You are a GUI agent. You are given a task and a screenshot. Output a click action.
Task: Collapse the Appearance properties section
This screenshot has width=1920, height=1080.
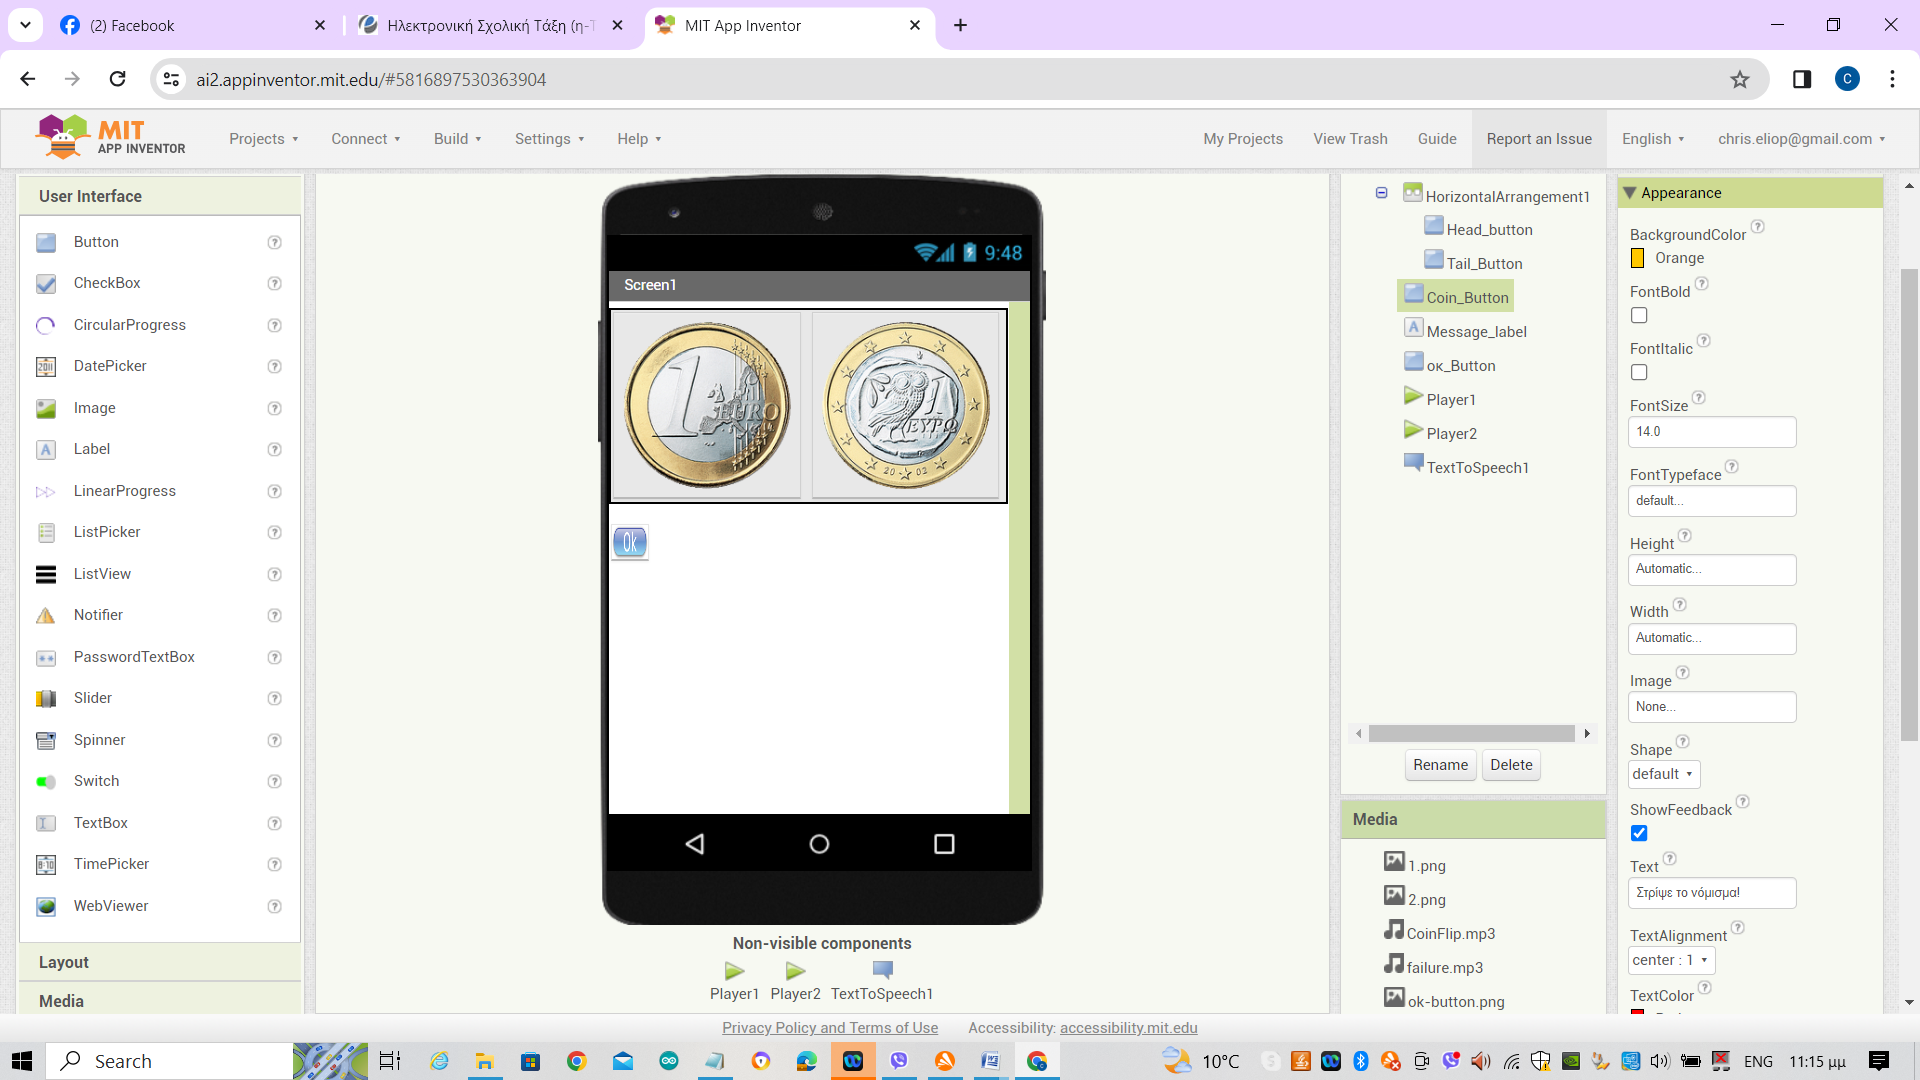[1630, 193]
